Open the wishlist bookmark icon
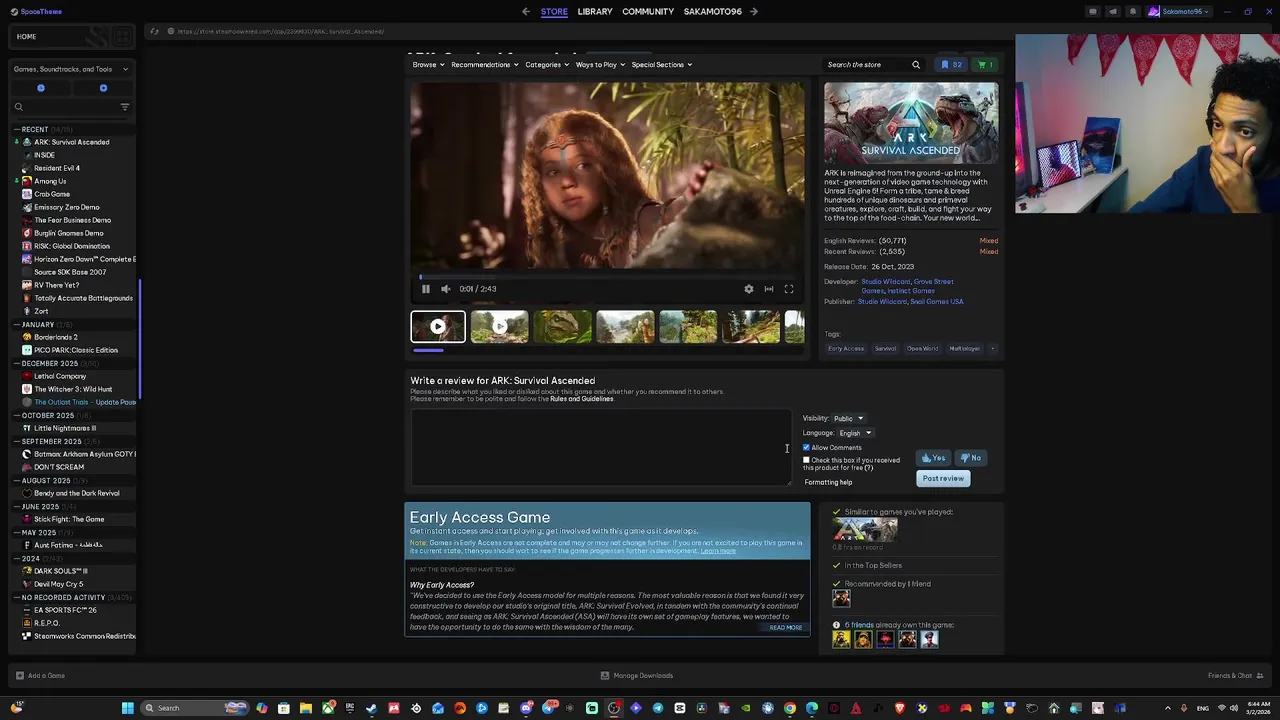1280x720 pixels. (x=951, y=65)
